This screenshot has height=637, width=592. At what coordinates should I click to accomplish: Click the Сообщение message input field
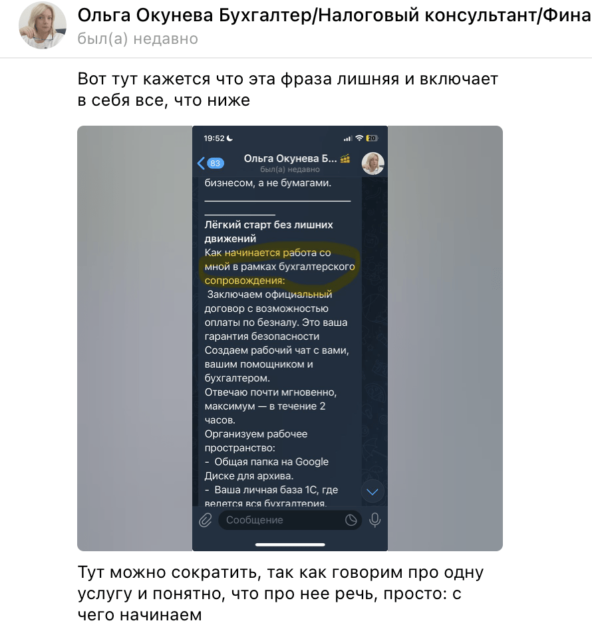click(290, 520)
